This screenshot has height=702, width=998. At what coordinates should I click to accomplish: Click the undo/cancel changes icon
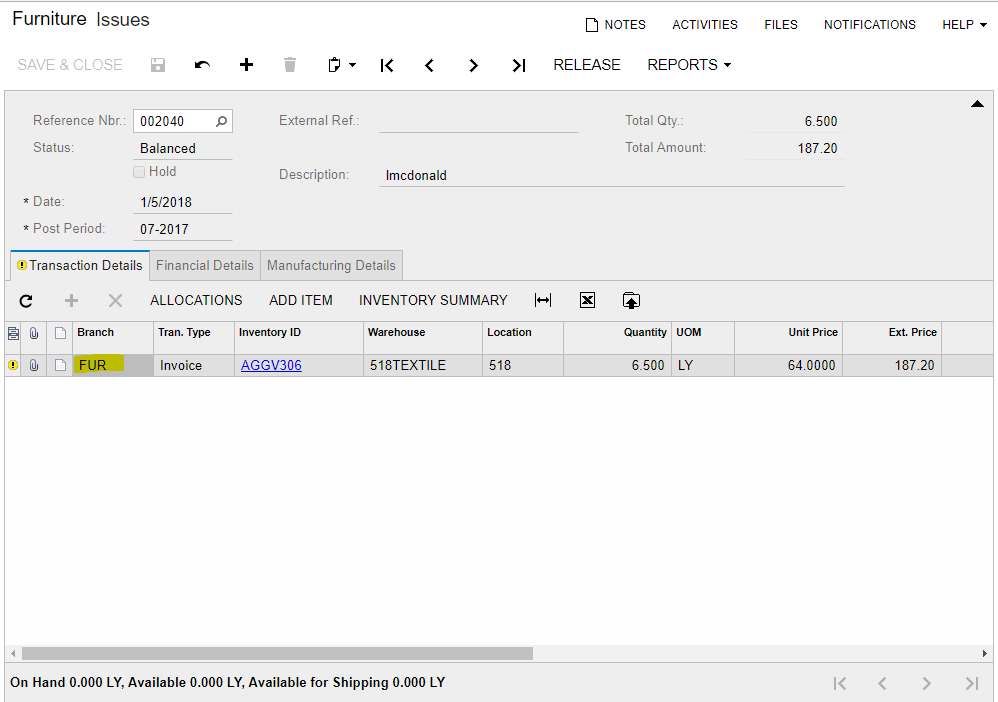202,65
